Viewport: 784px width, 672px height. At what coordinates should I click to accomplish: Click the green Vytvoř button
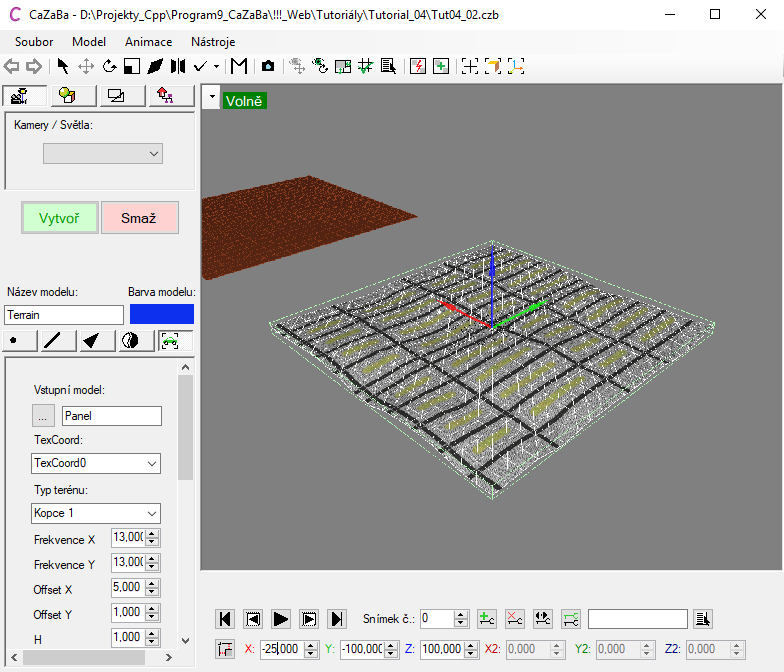[60, 217]
